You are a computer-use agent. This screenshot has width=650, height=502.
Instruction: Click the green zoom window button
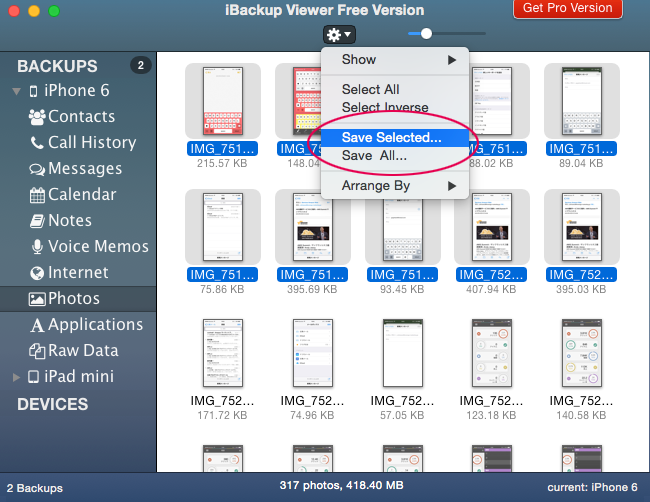54,11
